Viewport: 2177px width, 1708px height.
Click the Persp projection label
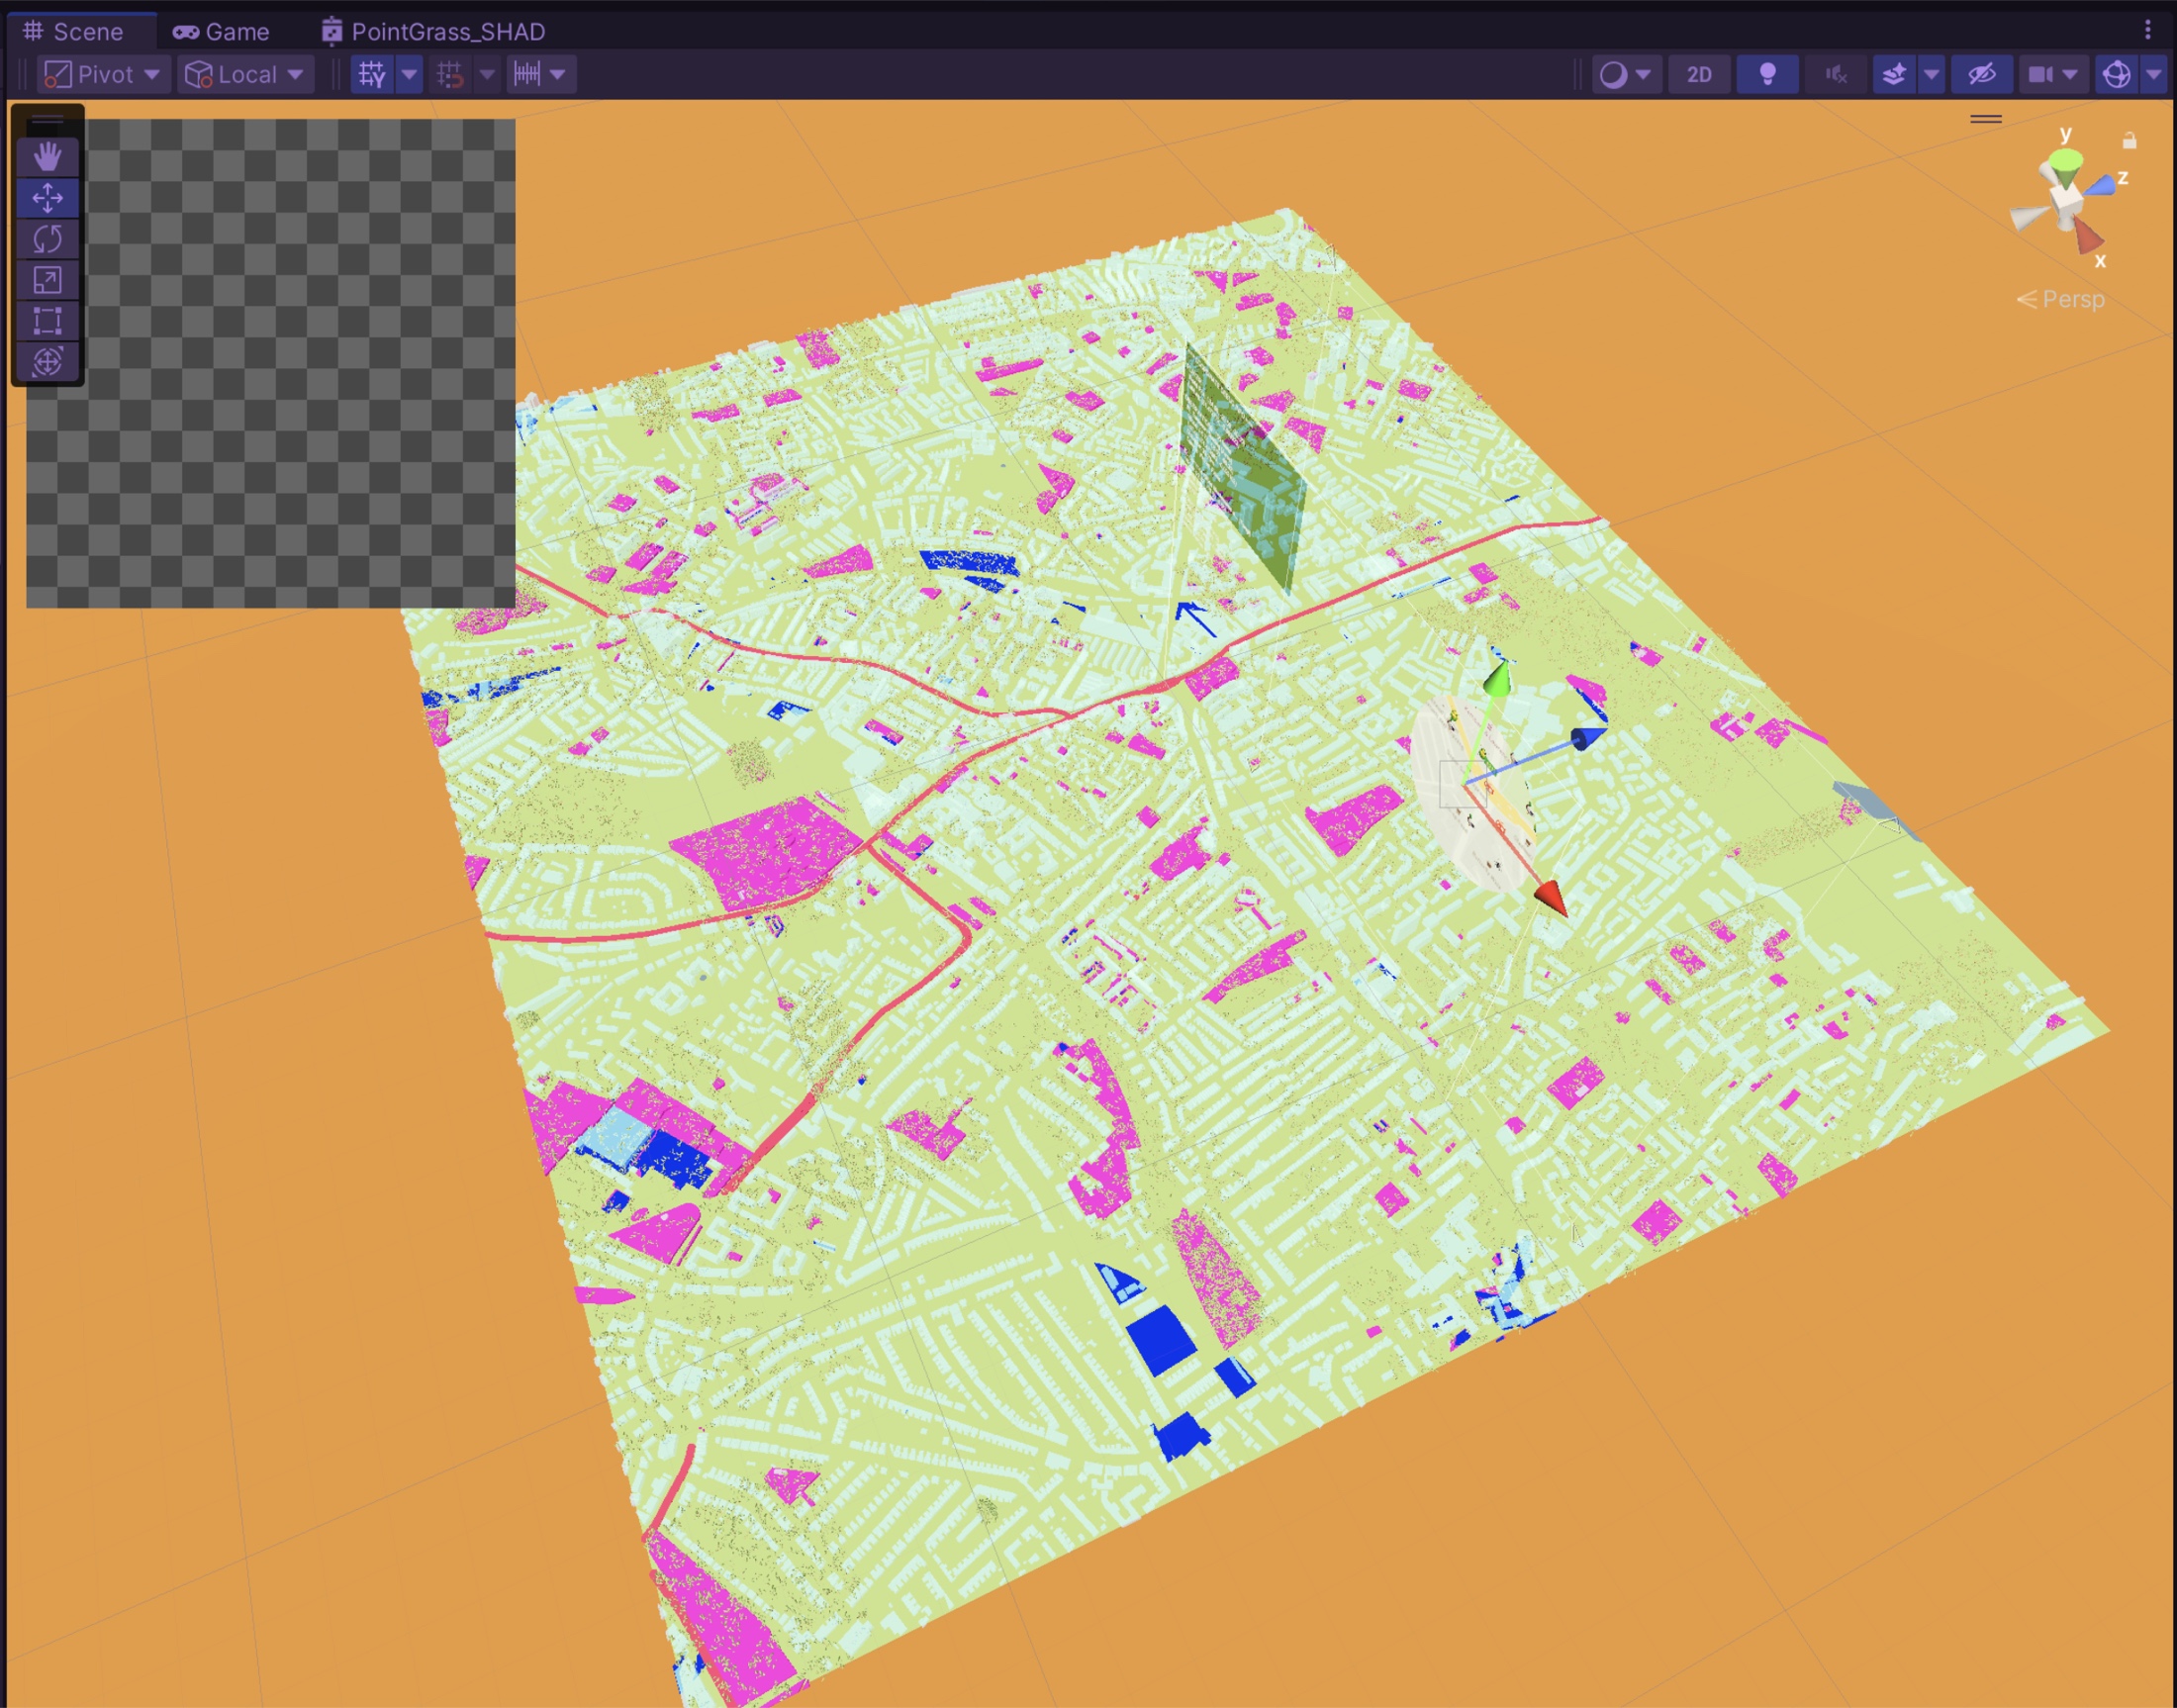(x=2061, y=299)
